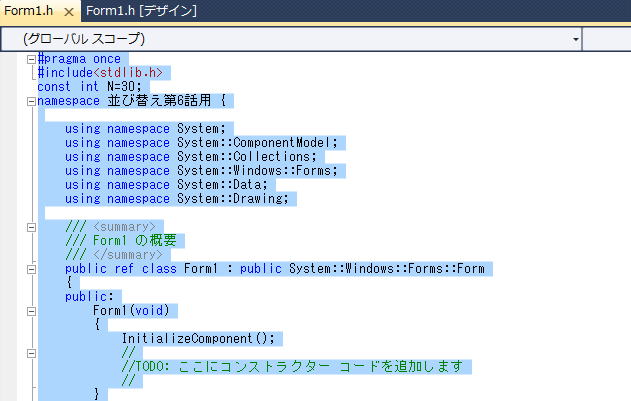The width and height of the screenshot is (631, 401).
Task: Click the using namespace System; line
Action: [145, 129]
